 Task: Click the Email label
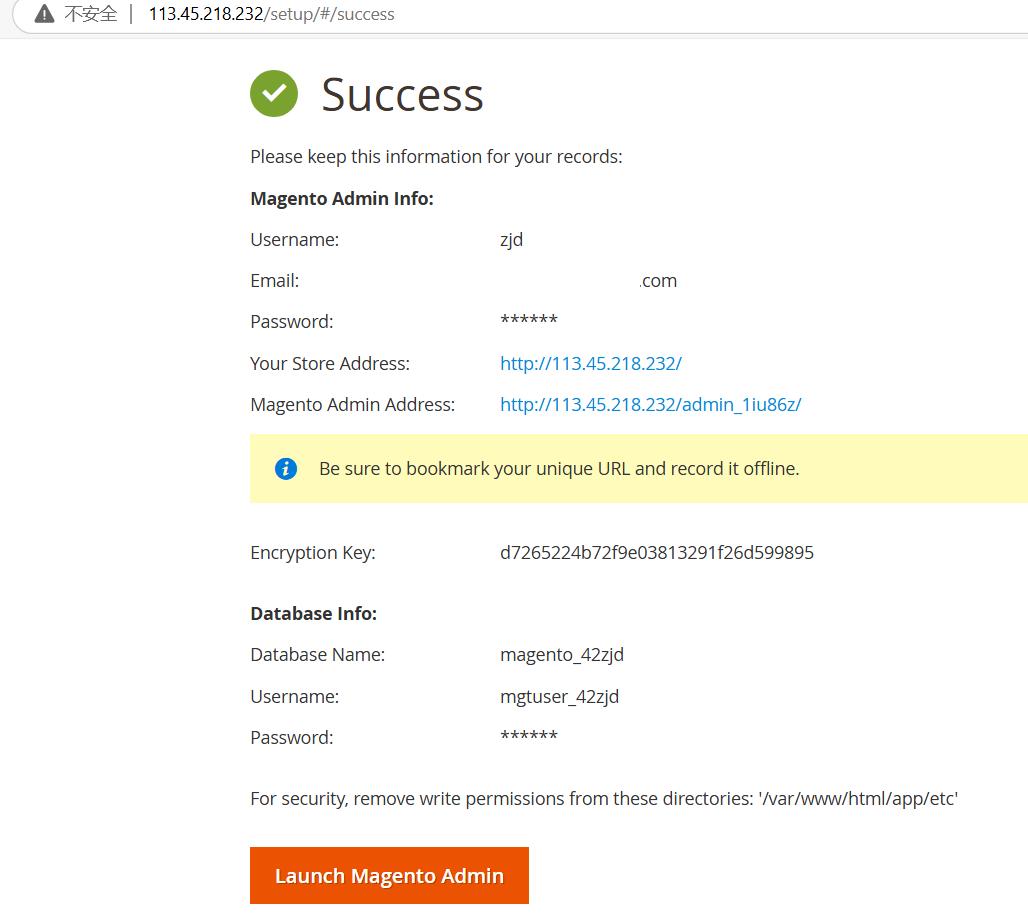pyautogui.click(x=275, y=281)
